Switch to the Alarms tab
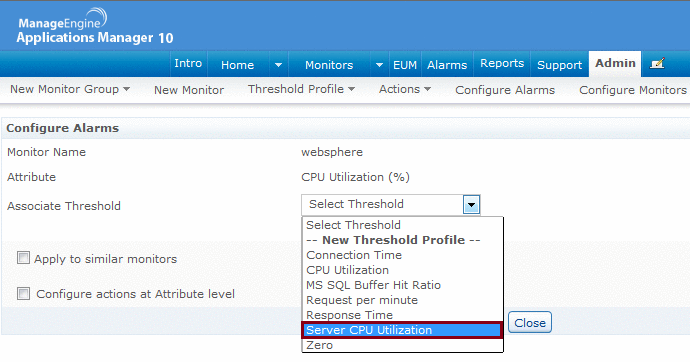 447,65
